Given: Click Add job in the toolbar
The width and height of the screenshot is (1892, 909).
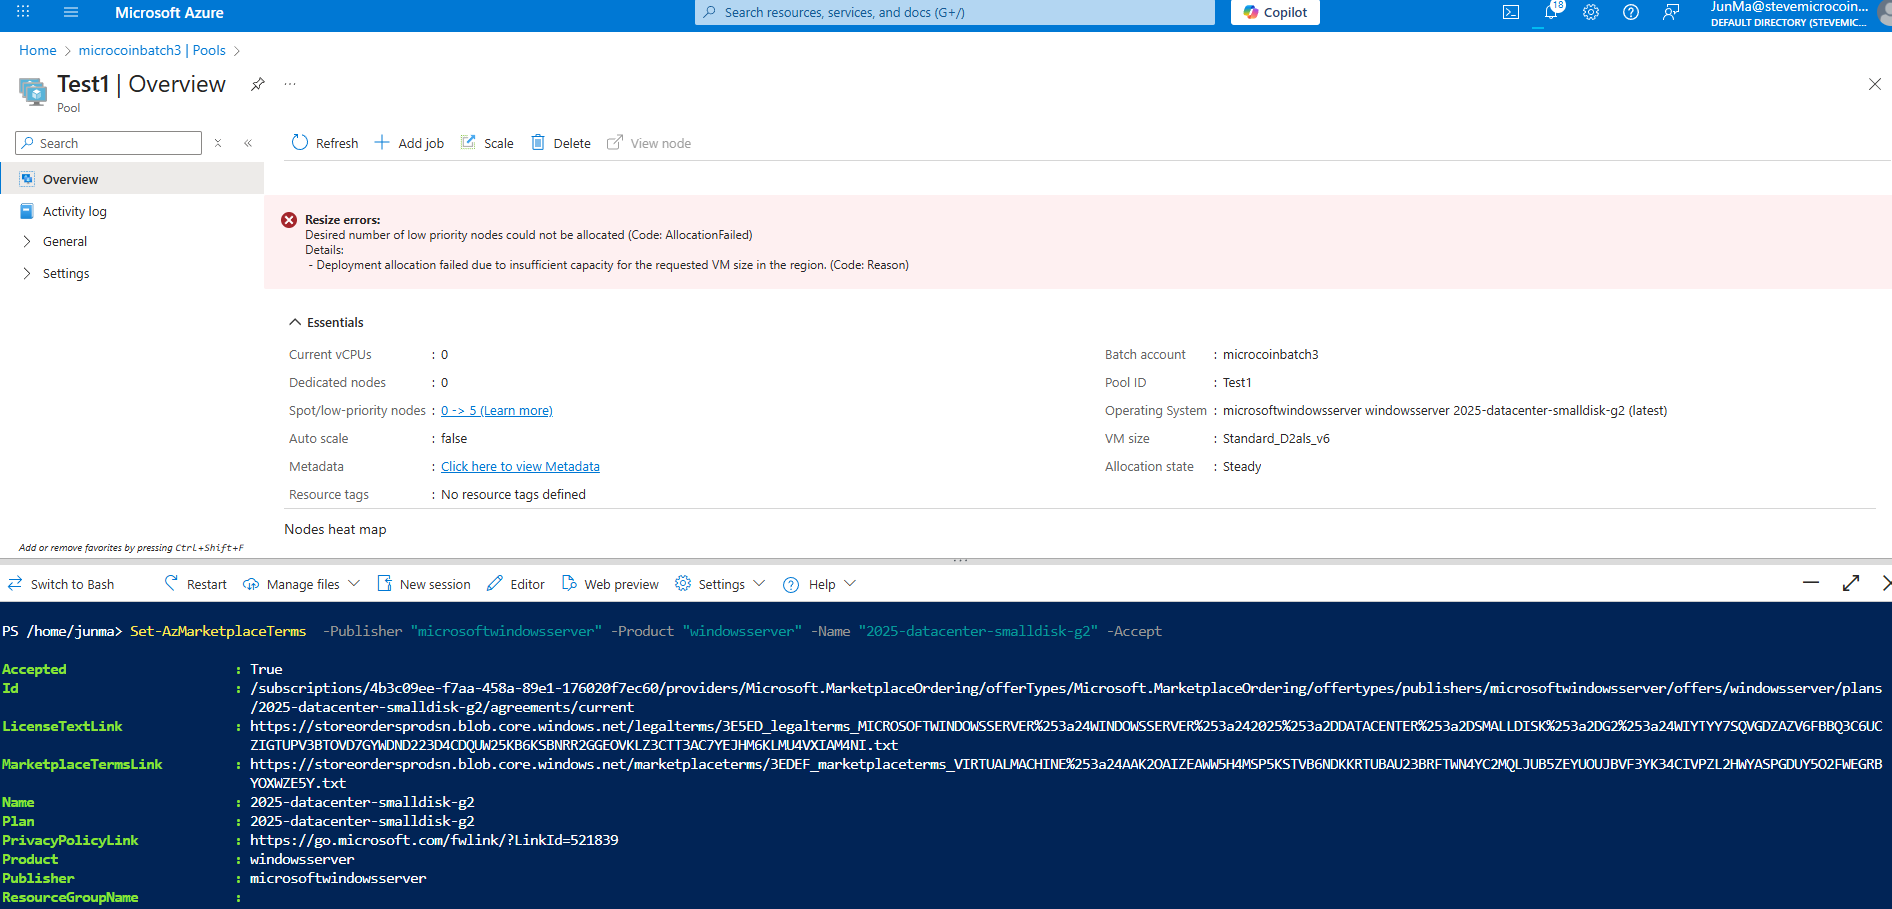Looking at the screenshot, I should tap(409, 143).
